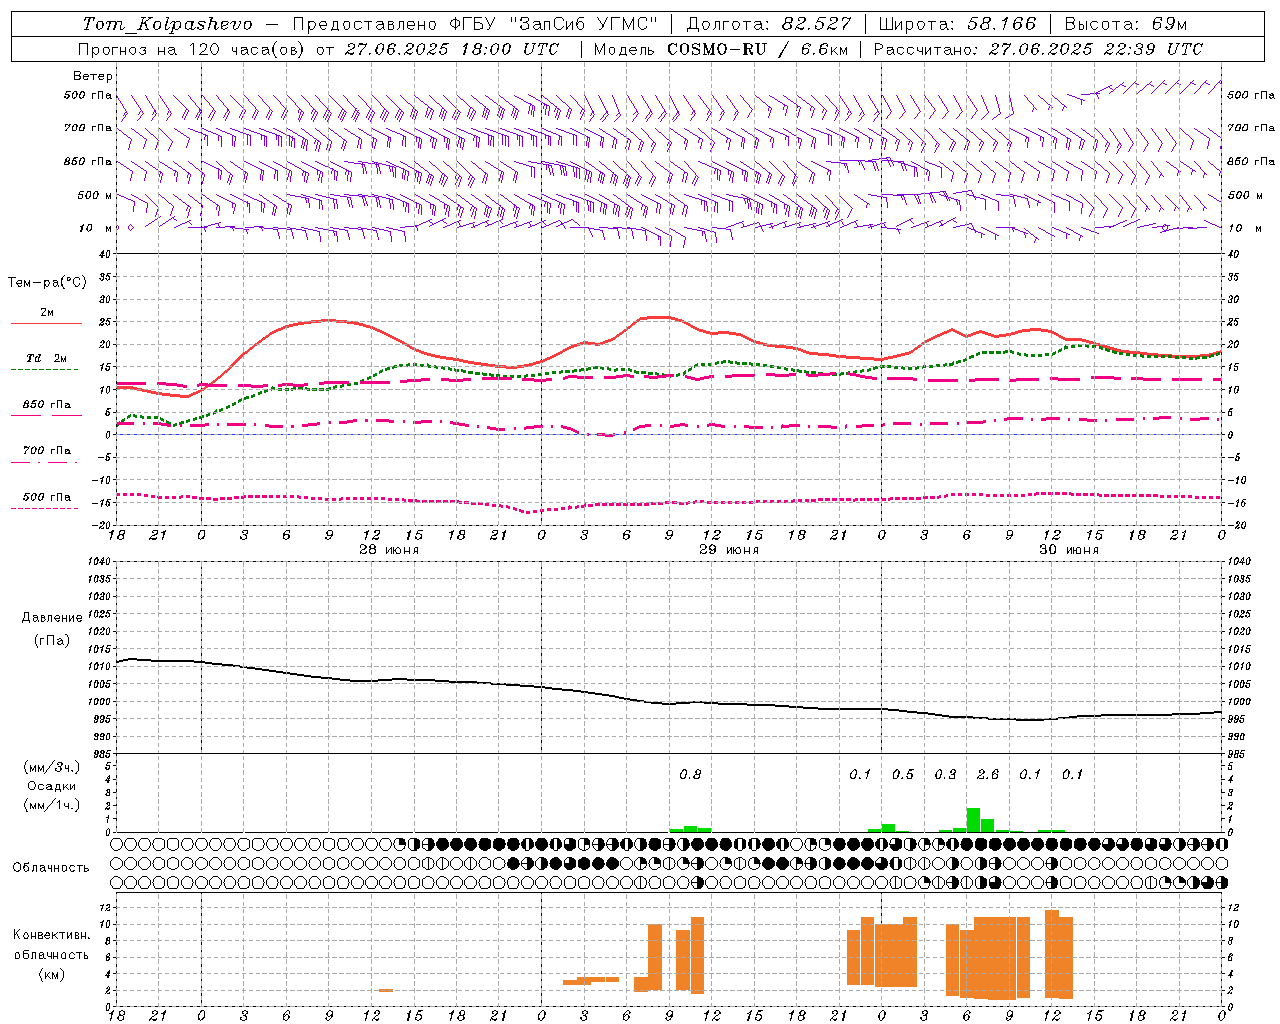Click the 'Тем-ра(°C)' temperature axis title
This screenshot has width=1280, height=1024.
[x=47, y=283]
